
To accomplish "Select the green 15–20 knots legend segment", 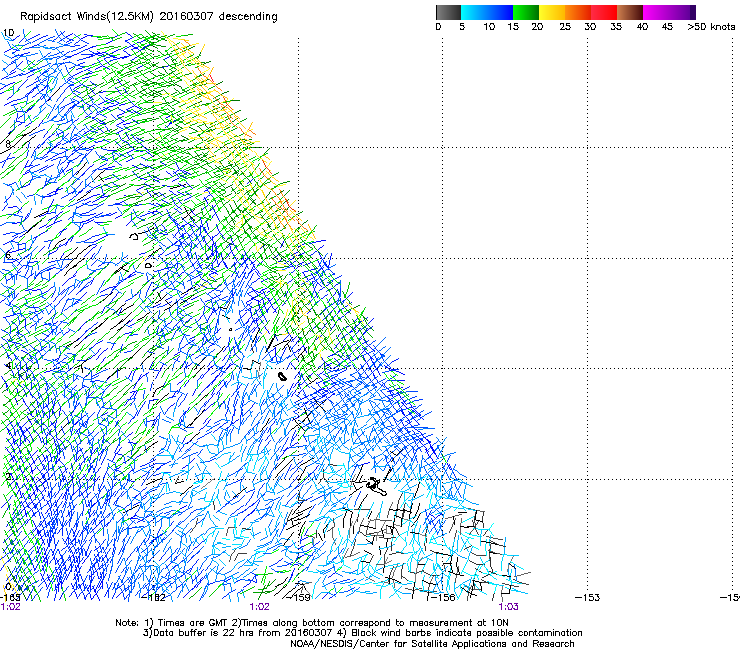I will coord(526,12).
